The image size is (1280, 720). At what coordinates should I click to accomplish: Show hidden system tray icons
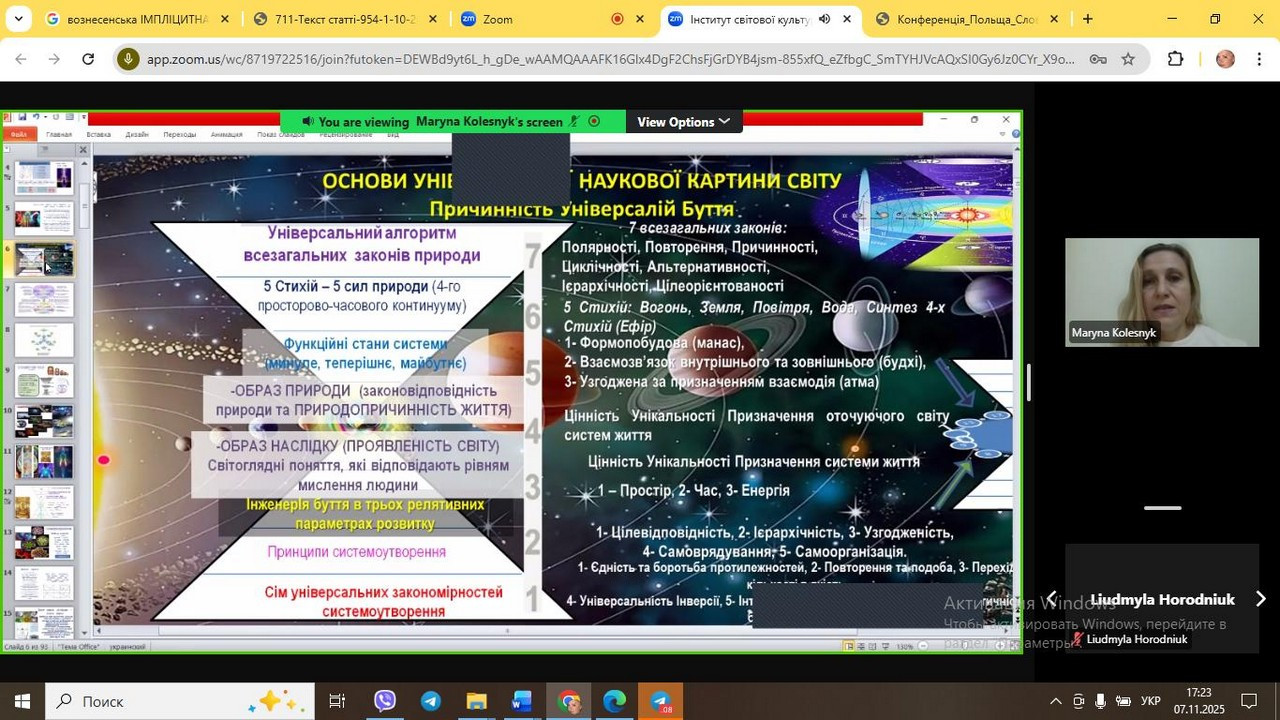coord(1055,701)
